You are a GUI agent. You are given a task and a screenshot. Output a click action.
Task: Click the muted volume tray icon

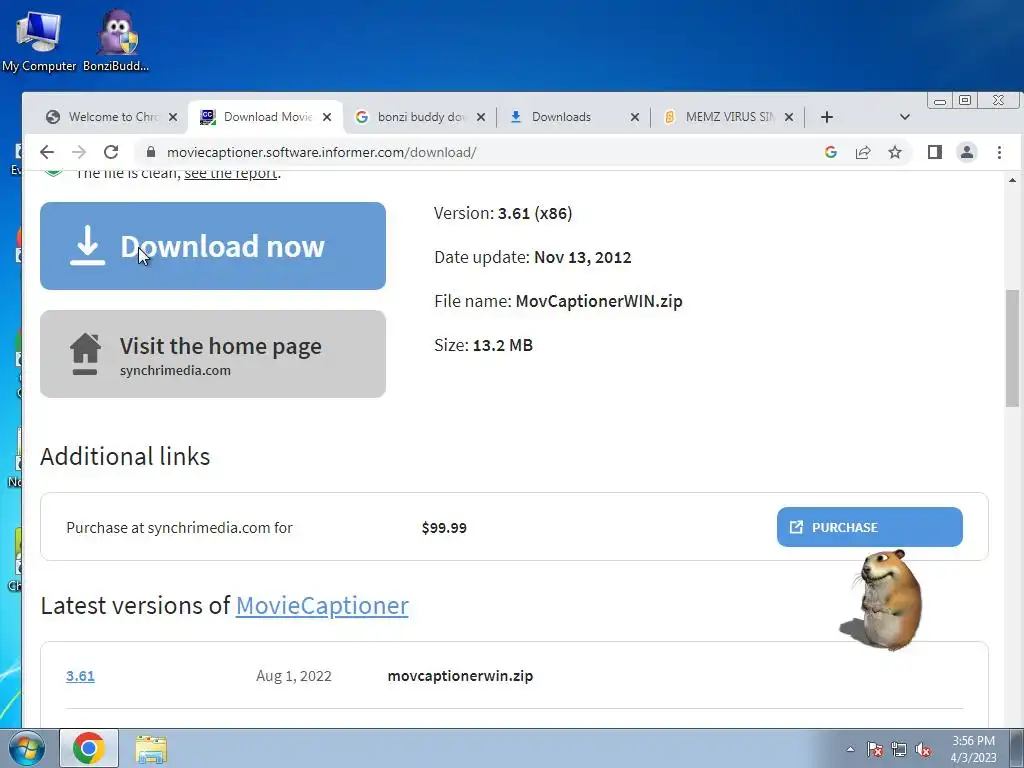click(x=923, y=749)
